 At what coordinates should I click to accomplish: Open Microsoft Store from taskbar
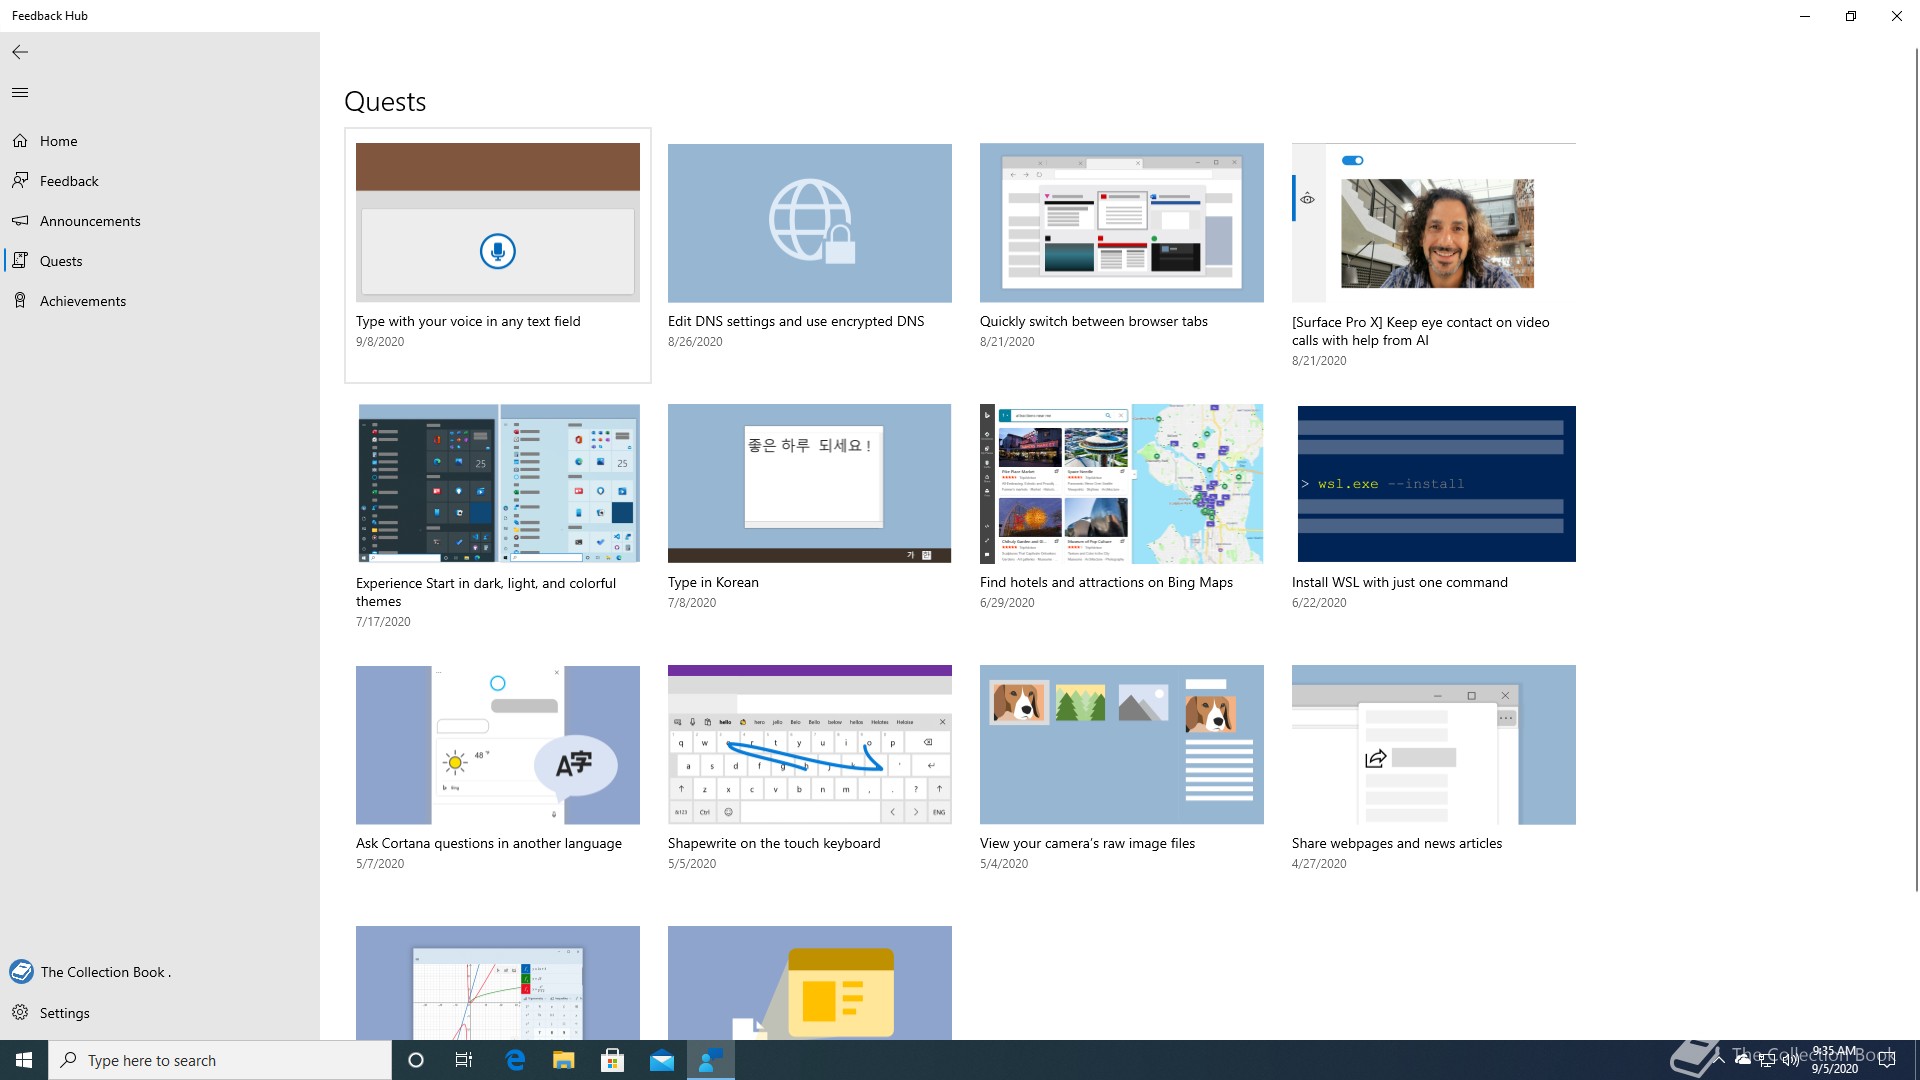click(x=613, y=1060)
